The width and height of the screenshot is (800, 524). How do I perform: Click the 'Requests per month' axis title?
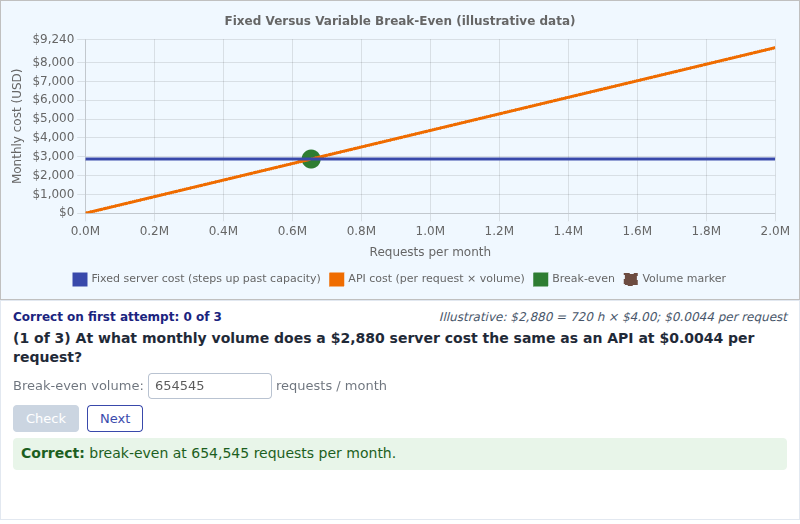pyautogui.click(x=430, y=252)
